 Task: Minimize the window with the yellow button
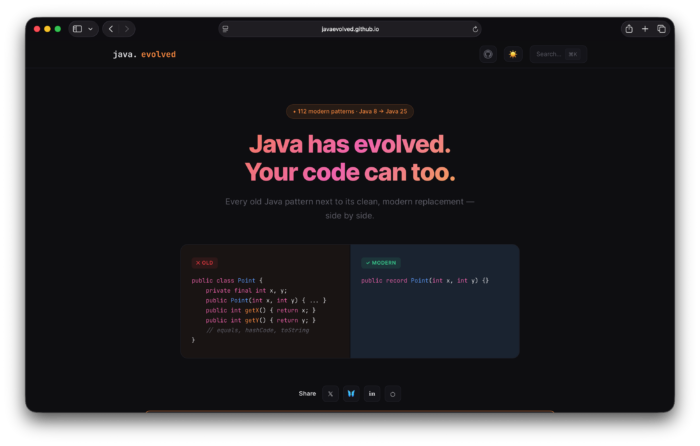(x=47, y=29)
